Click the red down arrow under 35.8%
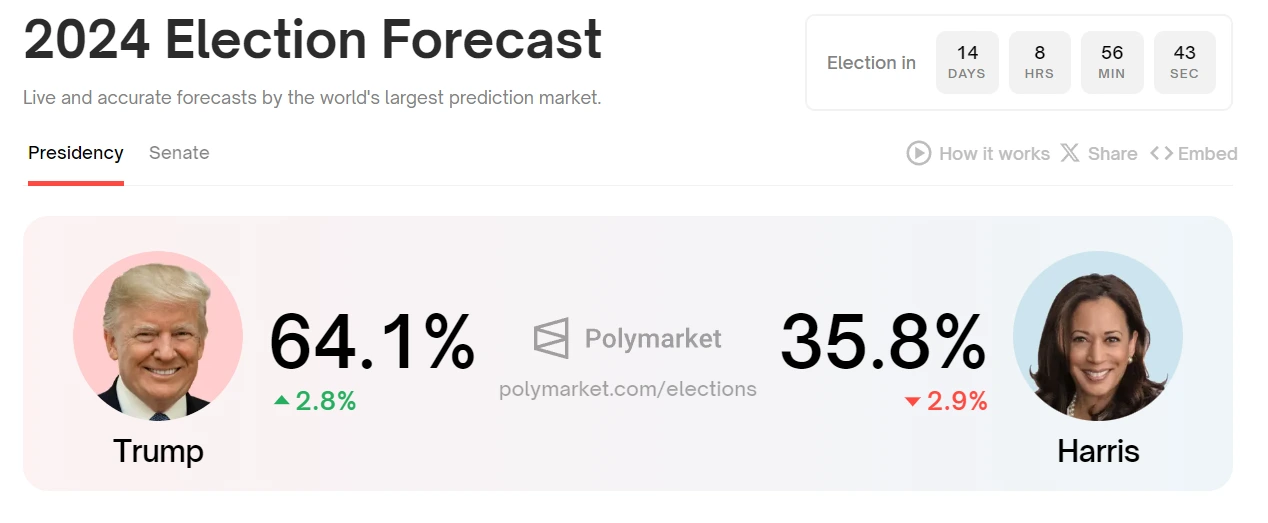Image resolution: width=1268 pixels, height=523 pixels. click(x=912, y=402)
